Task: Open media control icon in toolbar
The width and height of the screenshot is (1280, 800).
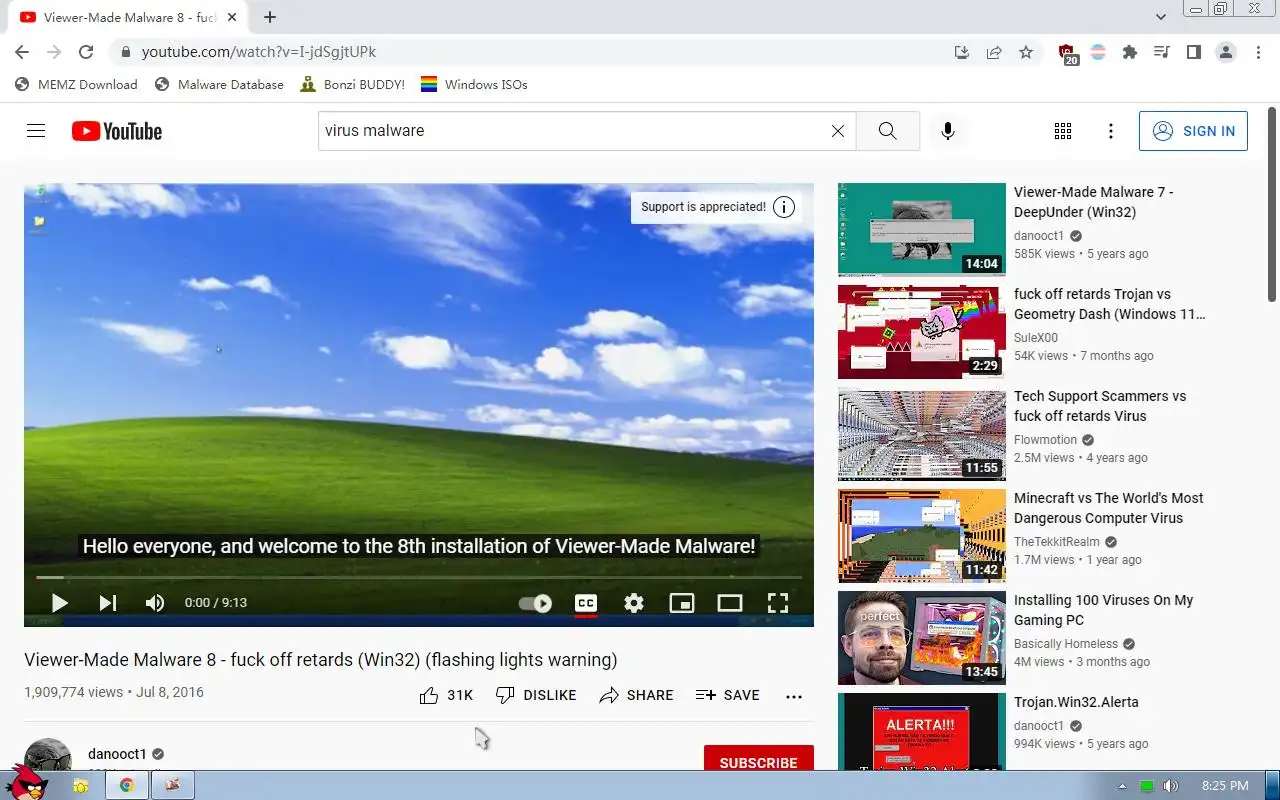Action: click(x=1161, y=52)
